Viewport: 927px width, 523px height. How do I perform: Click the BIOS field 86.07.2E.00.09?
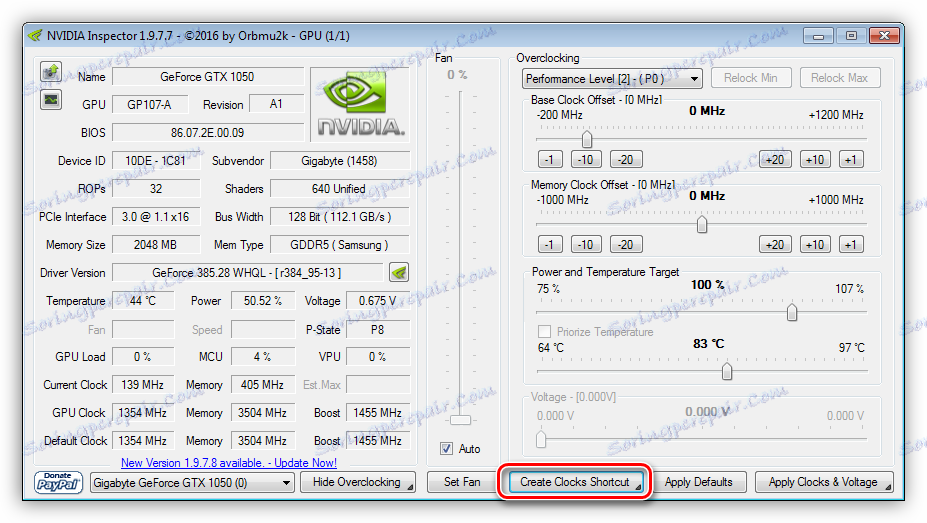click(x=208, y=132)
